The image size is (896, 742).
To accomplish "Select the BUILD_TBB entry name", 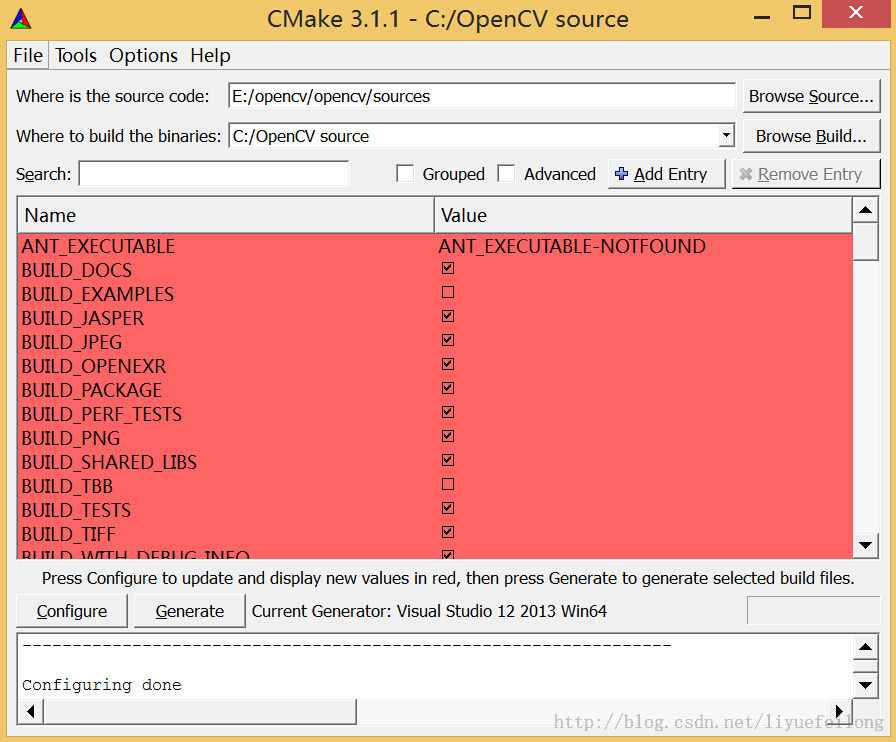I will (67, 486).
